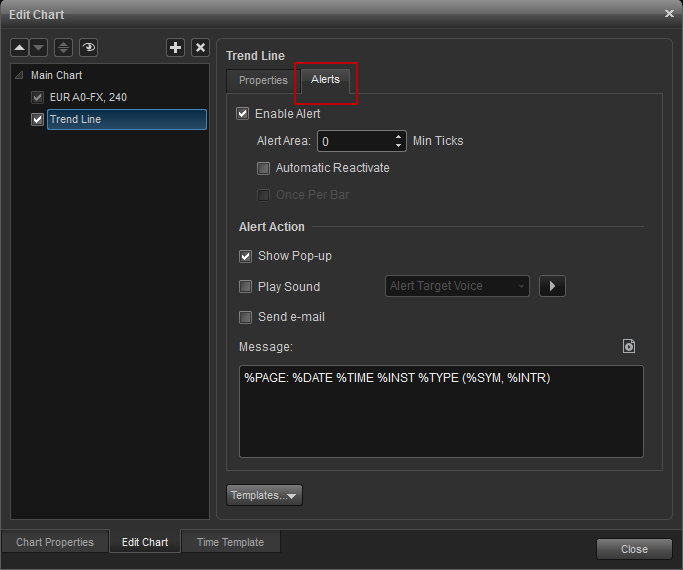Click inside the Message text box
The height and width of the screenshot is (570, 683).
(x=441, y=411)
